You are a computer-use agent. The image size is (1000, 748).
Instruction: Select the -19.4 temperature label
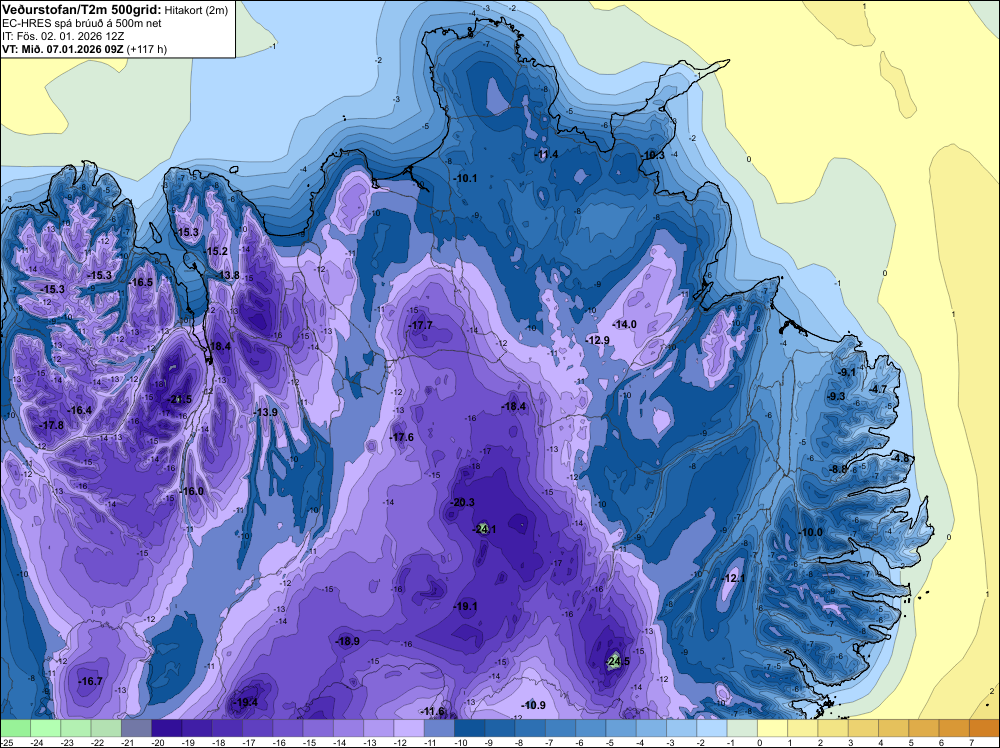[246, 702]
